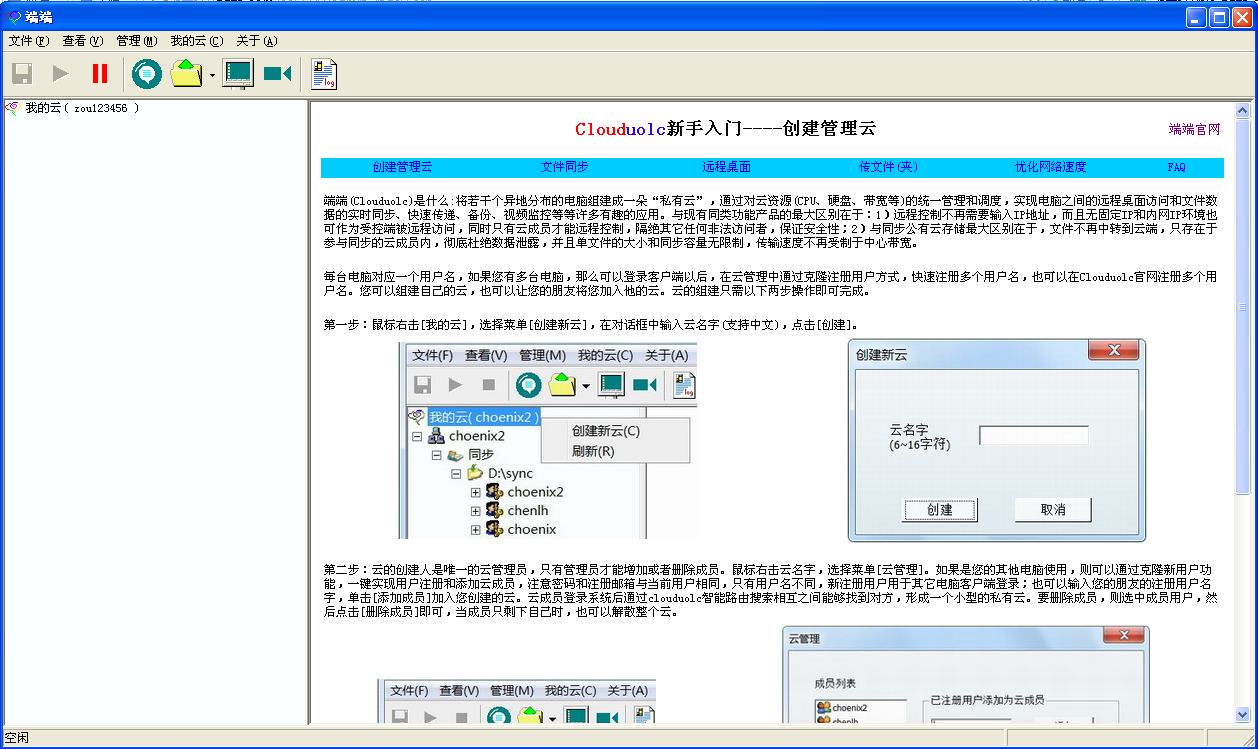The image size is (1258, 749).
Task: Close the 端端 window
Action: click(x=1242, y=17)
